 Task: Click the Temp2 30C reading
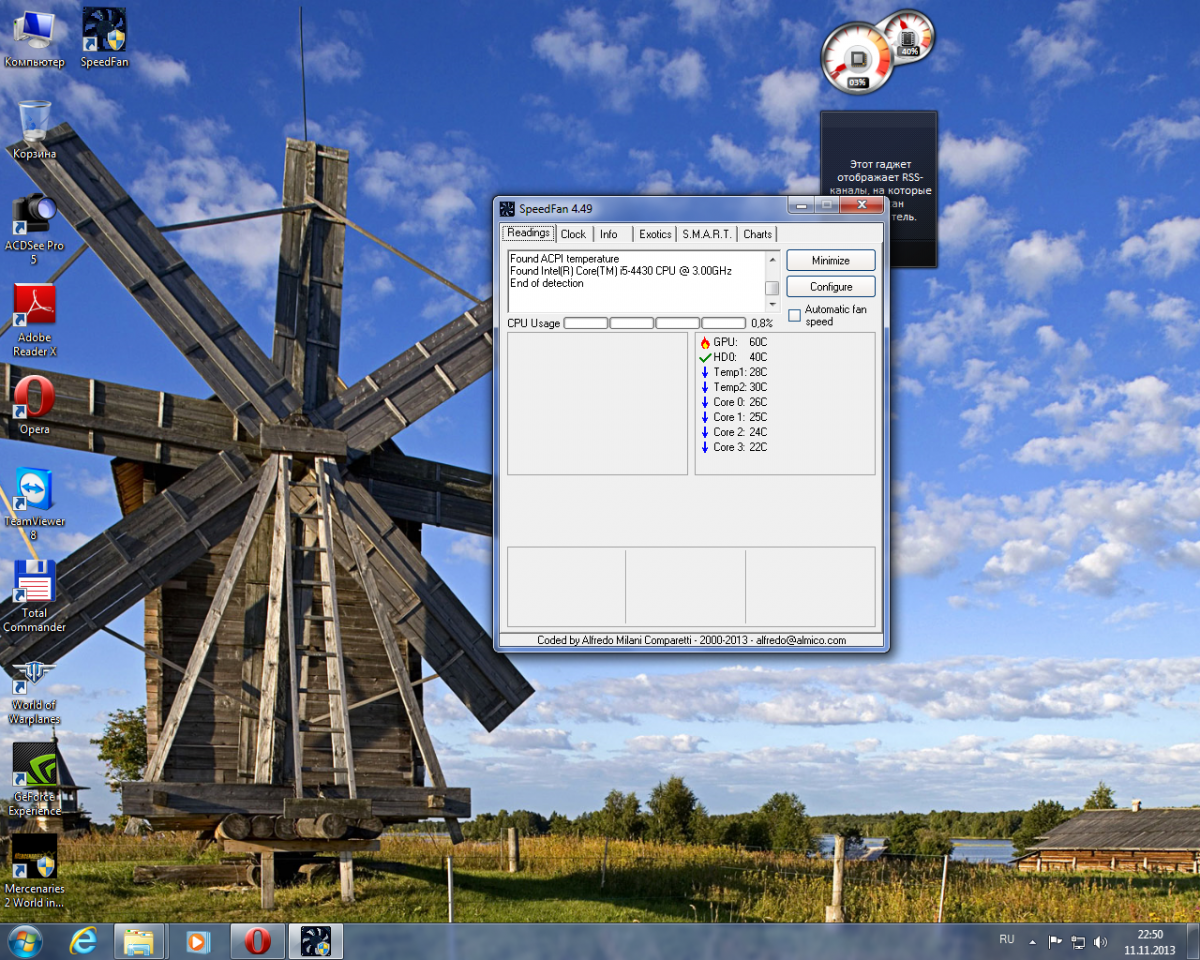[740, 387]
